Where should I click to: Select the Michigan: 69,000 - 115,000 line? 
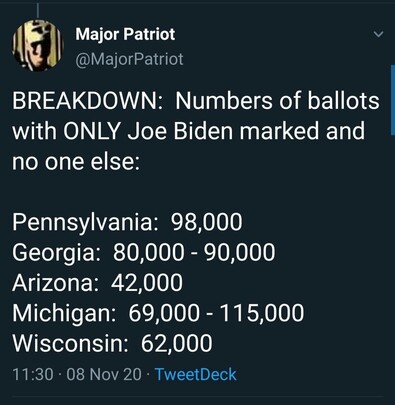coord(158,313)
